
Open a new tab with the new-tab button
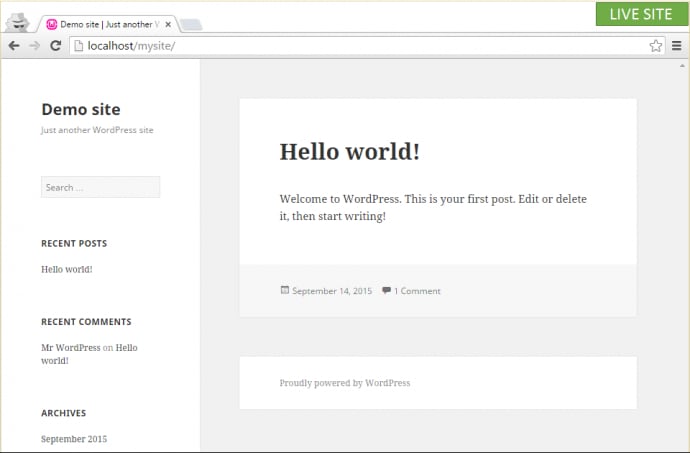(191, 25)
